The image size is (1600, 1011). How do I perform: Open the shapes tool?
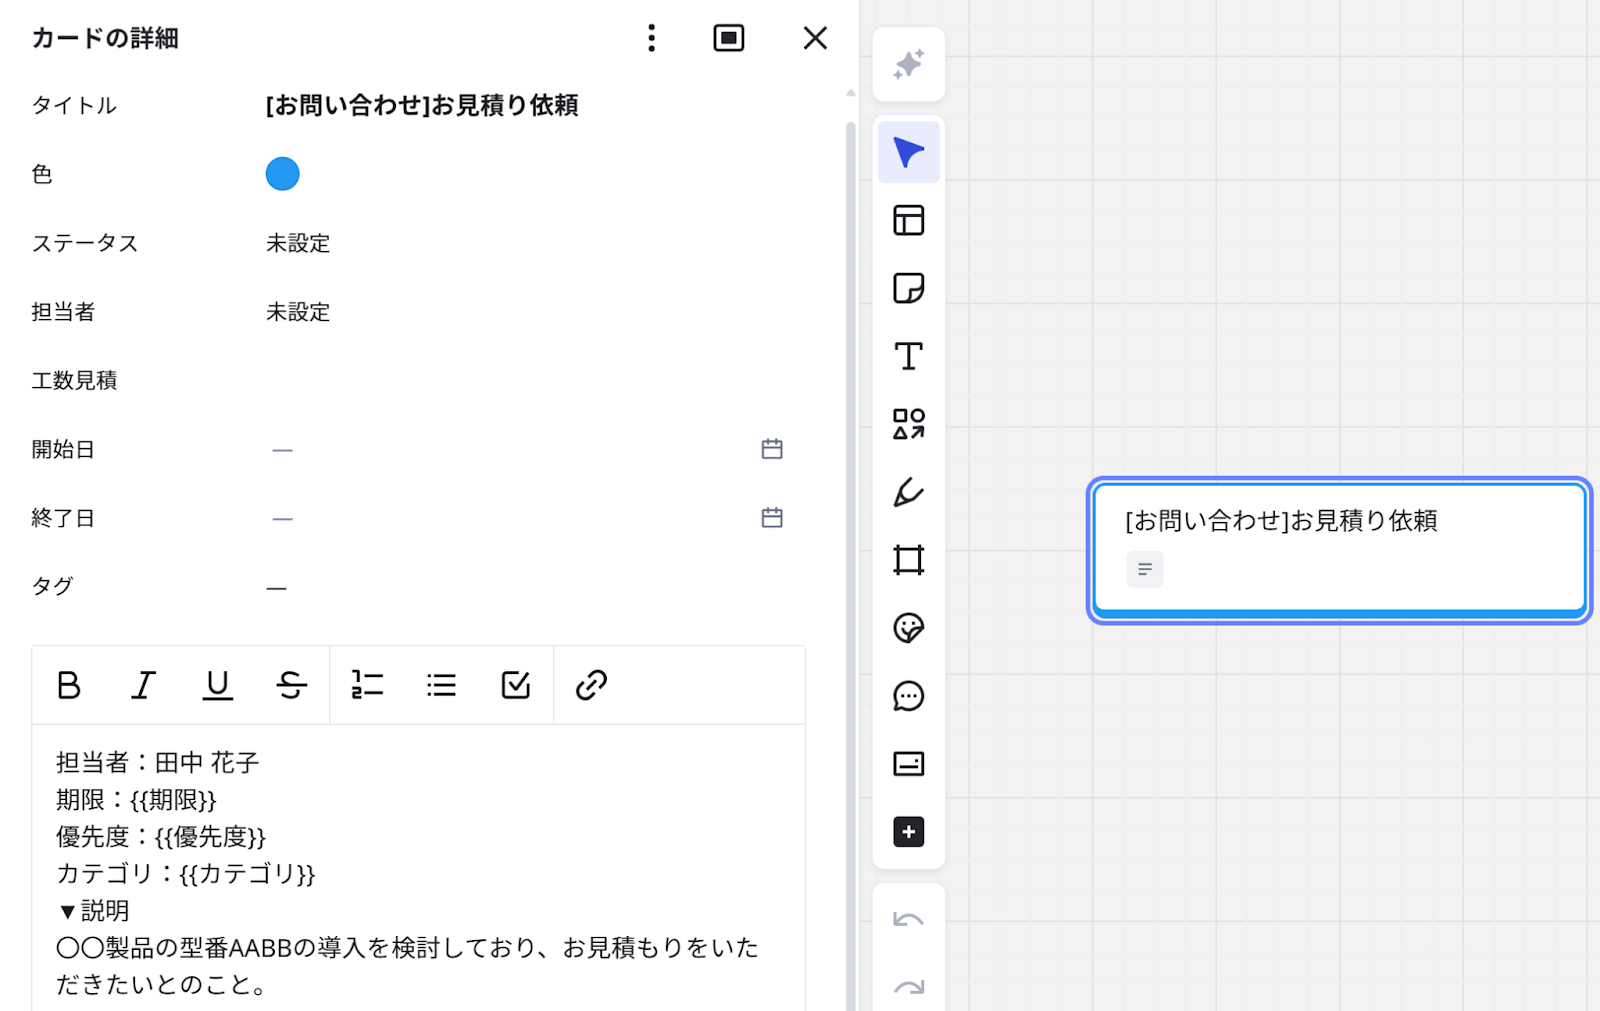[908, 424]
